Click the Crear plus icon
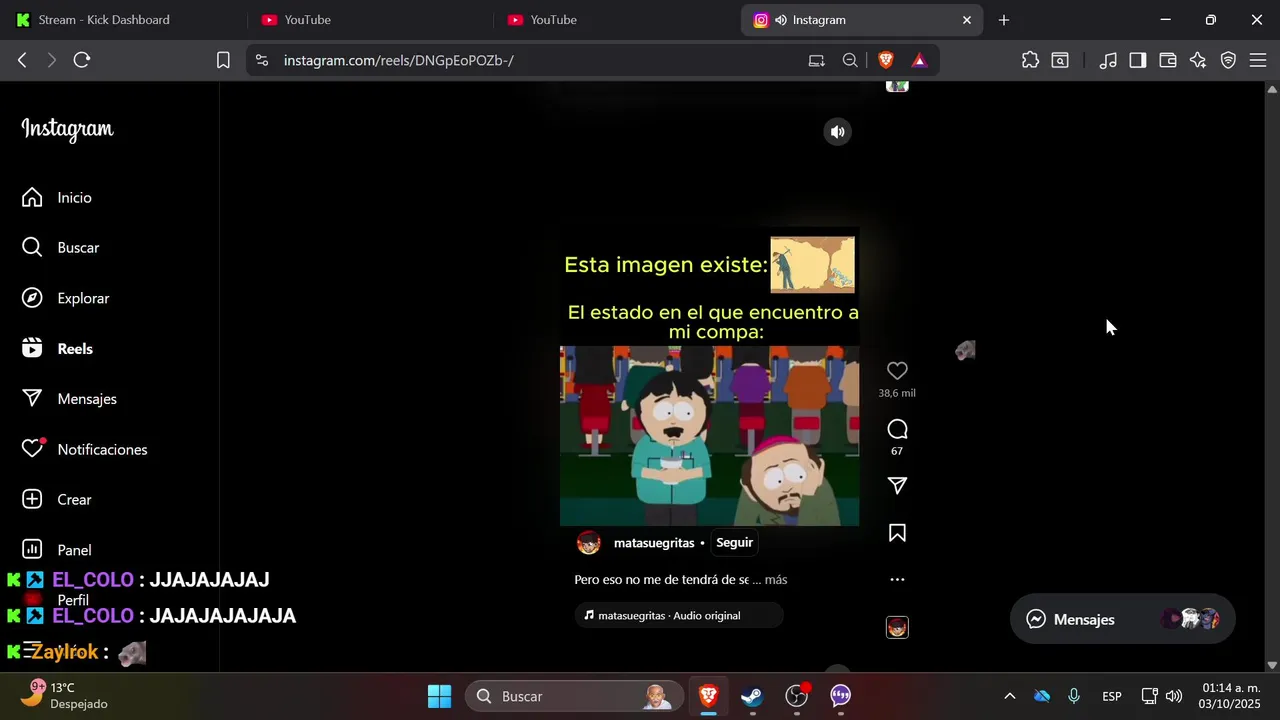1280x720 pixels. pos(32,499)
